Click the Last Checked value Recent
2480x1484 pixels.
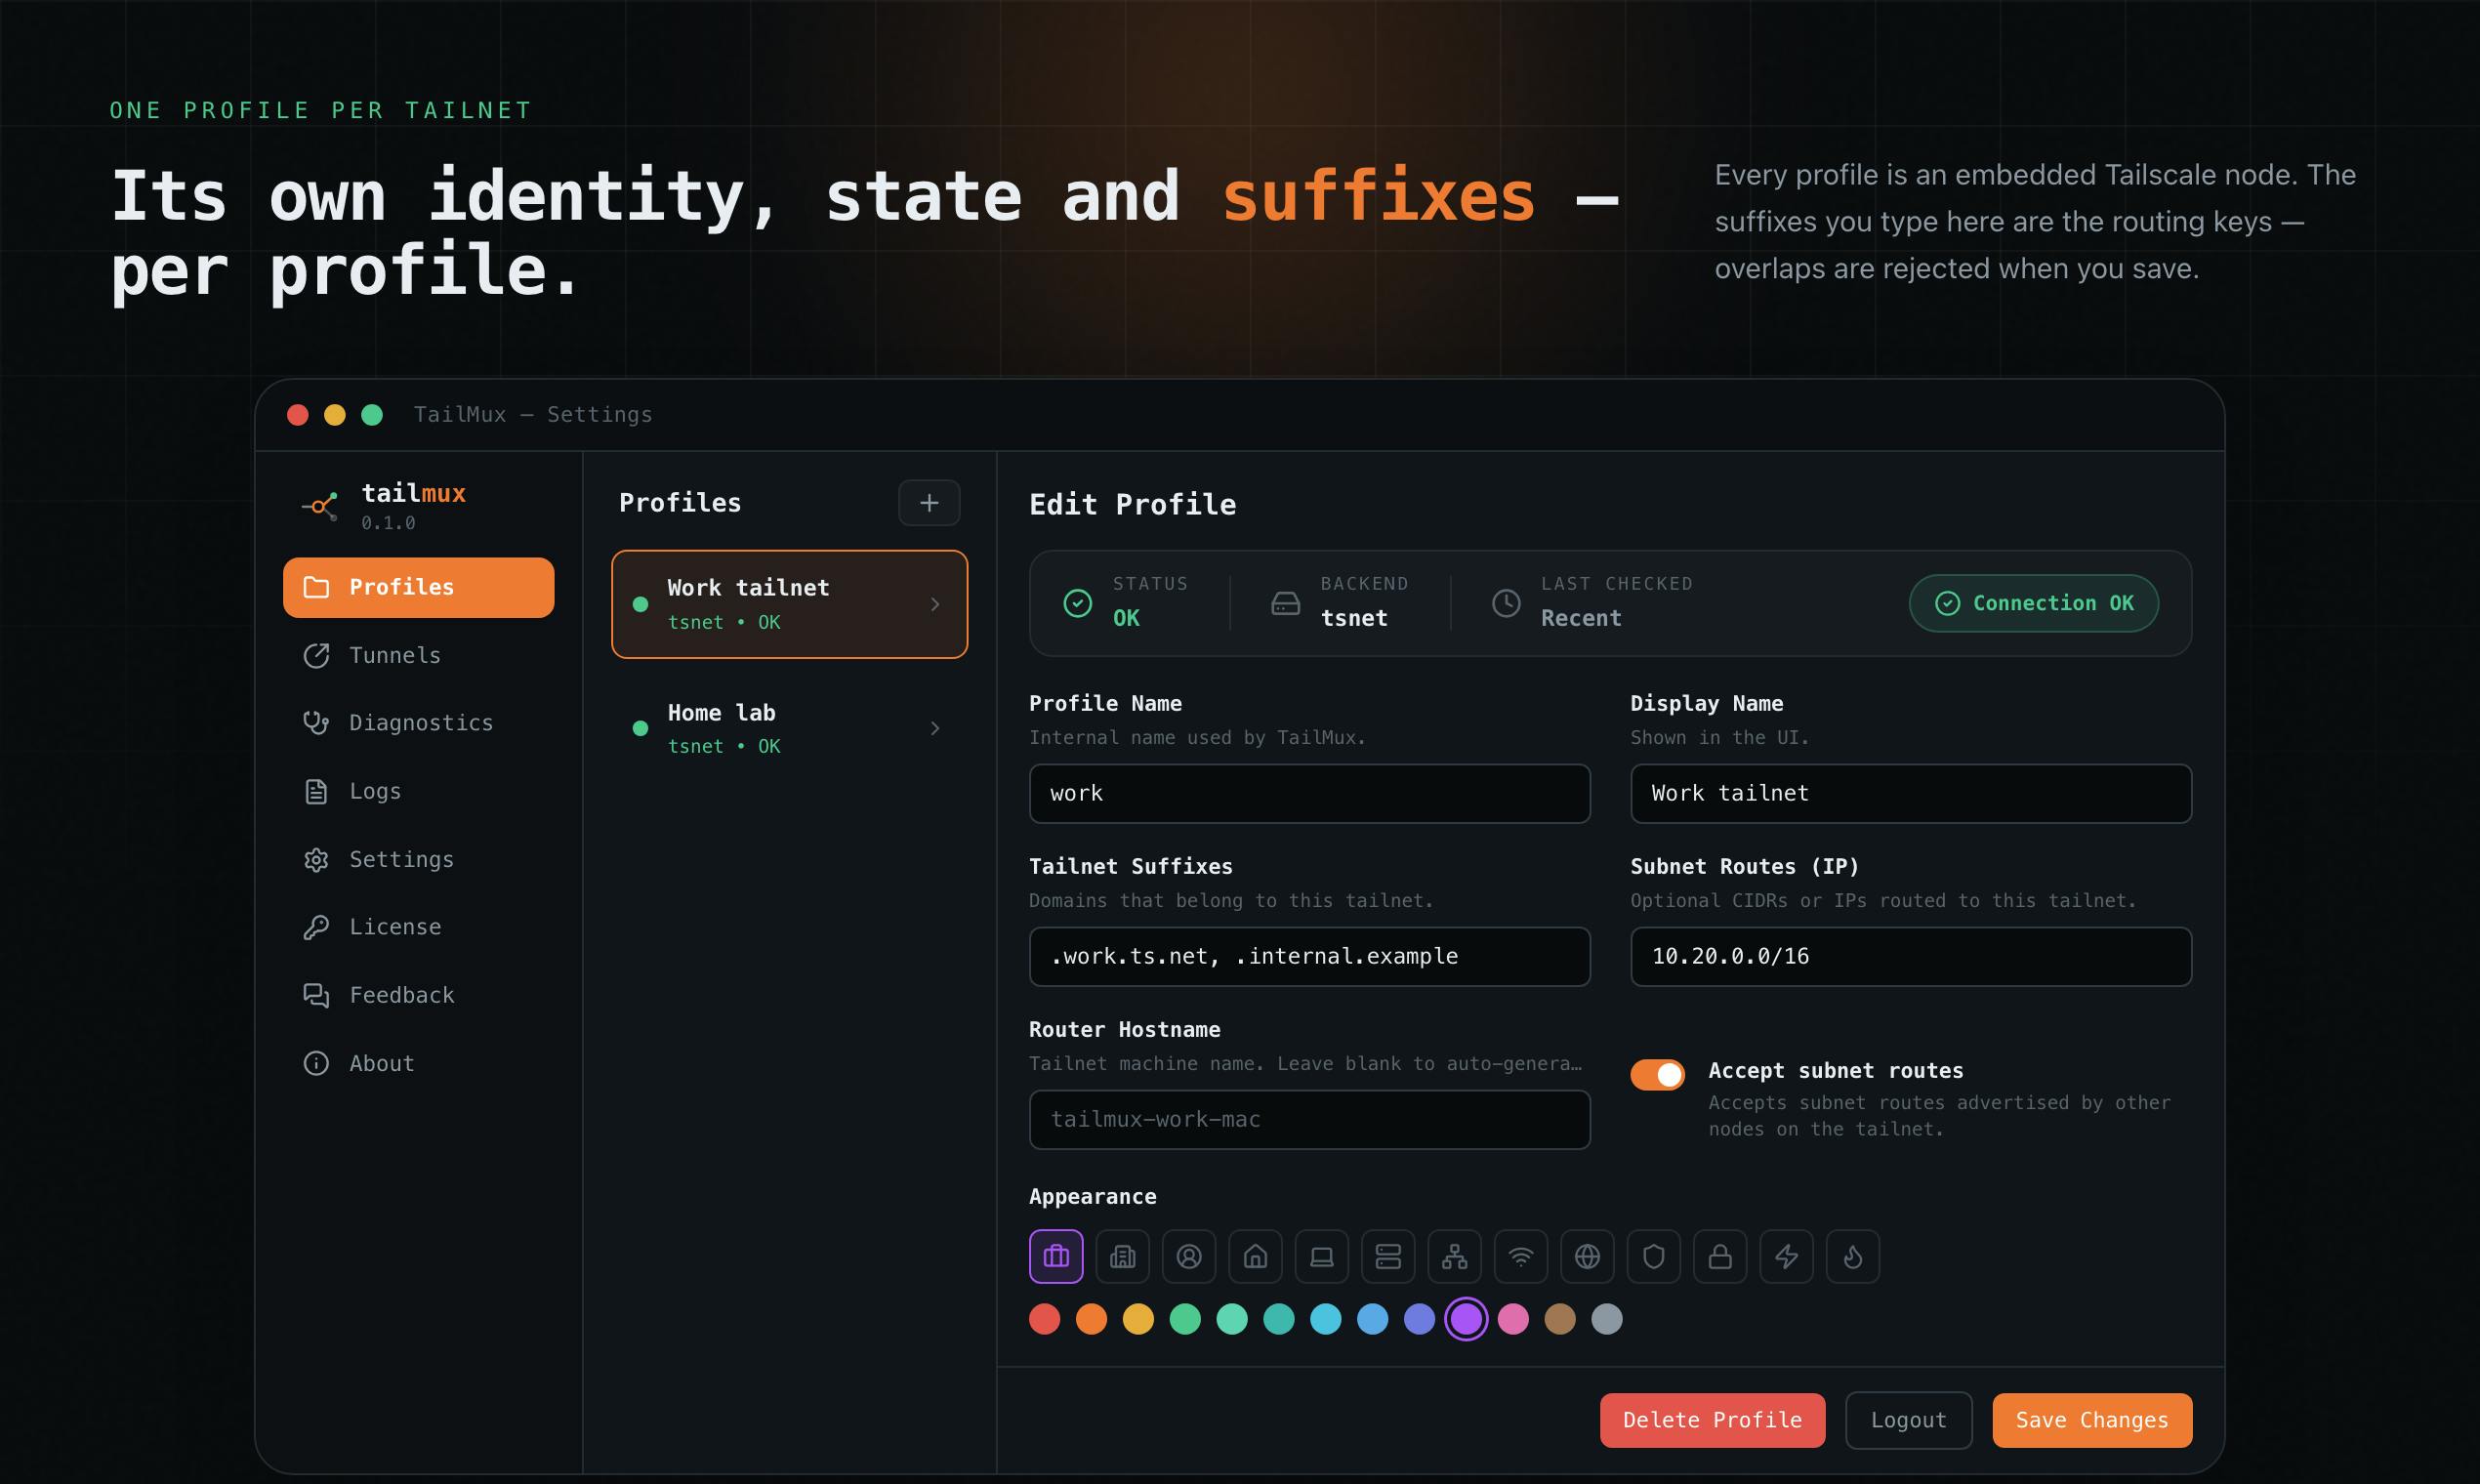tap(1581, 618)
